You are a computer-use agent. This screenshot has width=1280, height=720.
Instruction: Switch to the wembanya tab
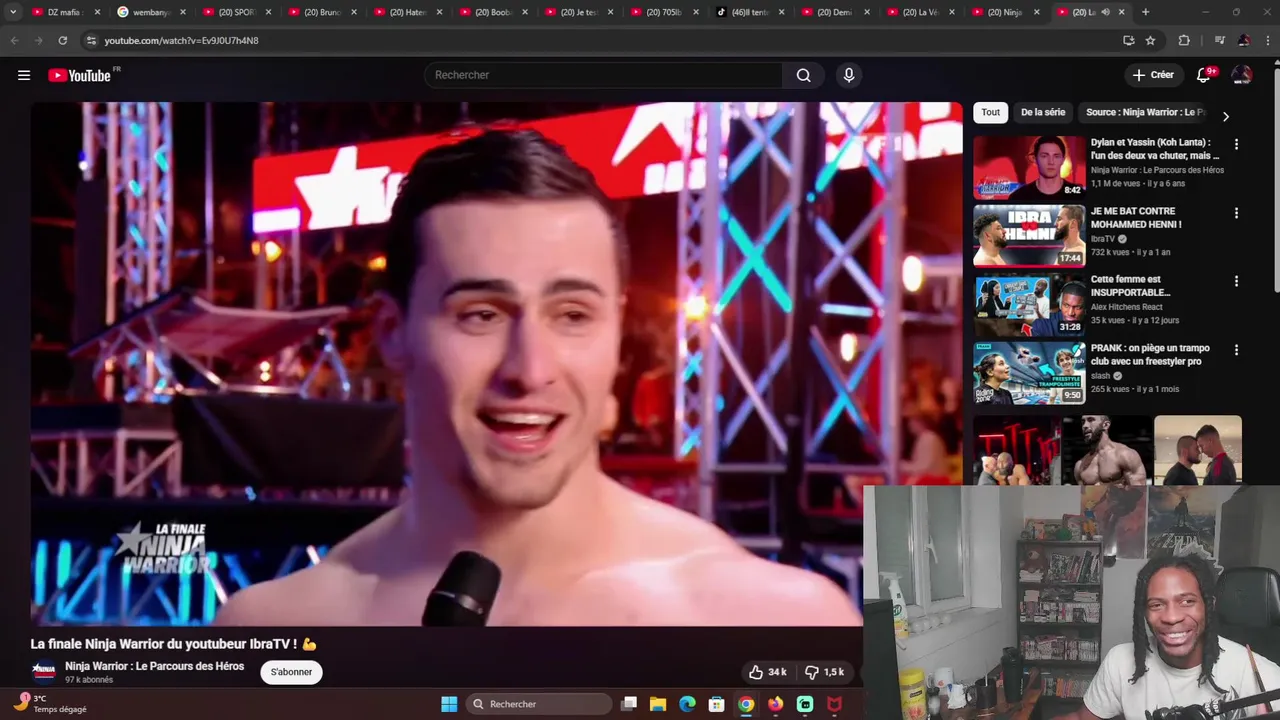pos(151,12)
